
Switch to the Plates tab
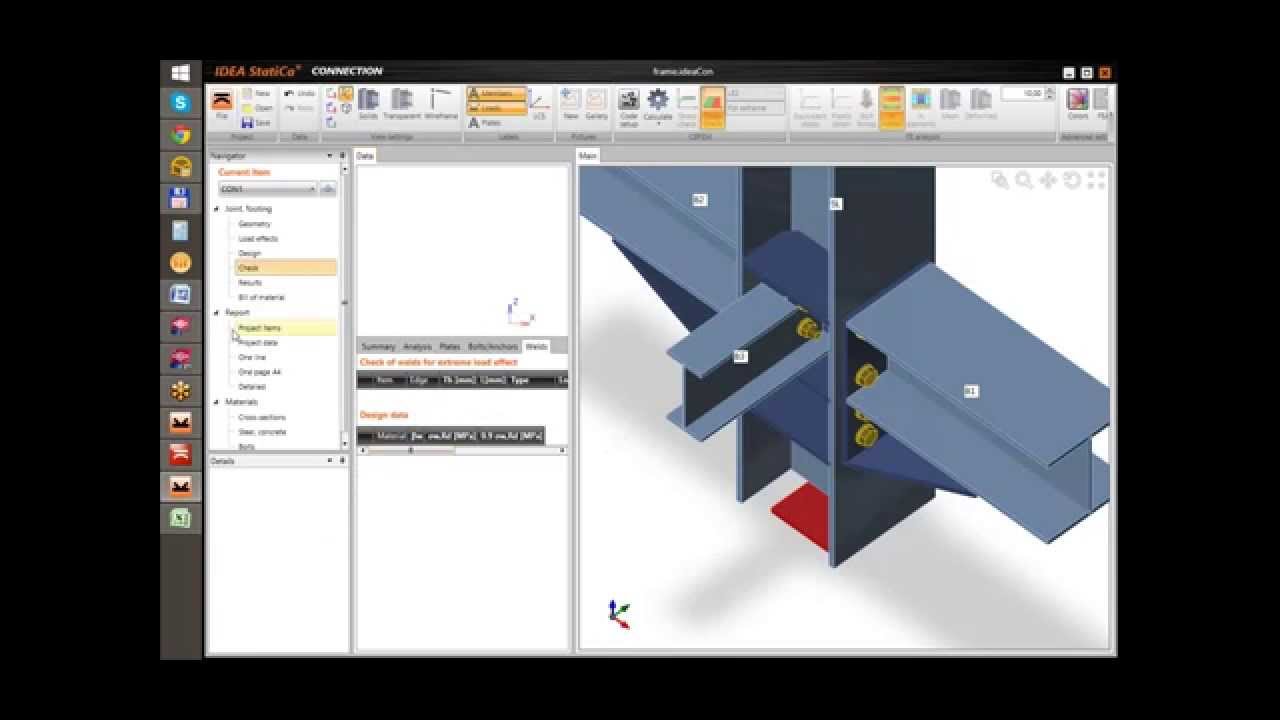coord(450,346)
